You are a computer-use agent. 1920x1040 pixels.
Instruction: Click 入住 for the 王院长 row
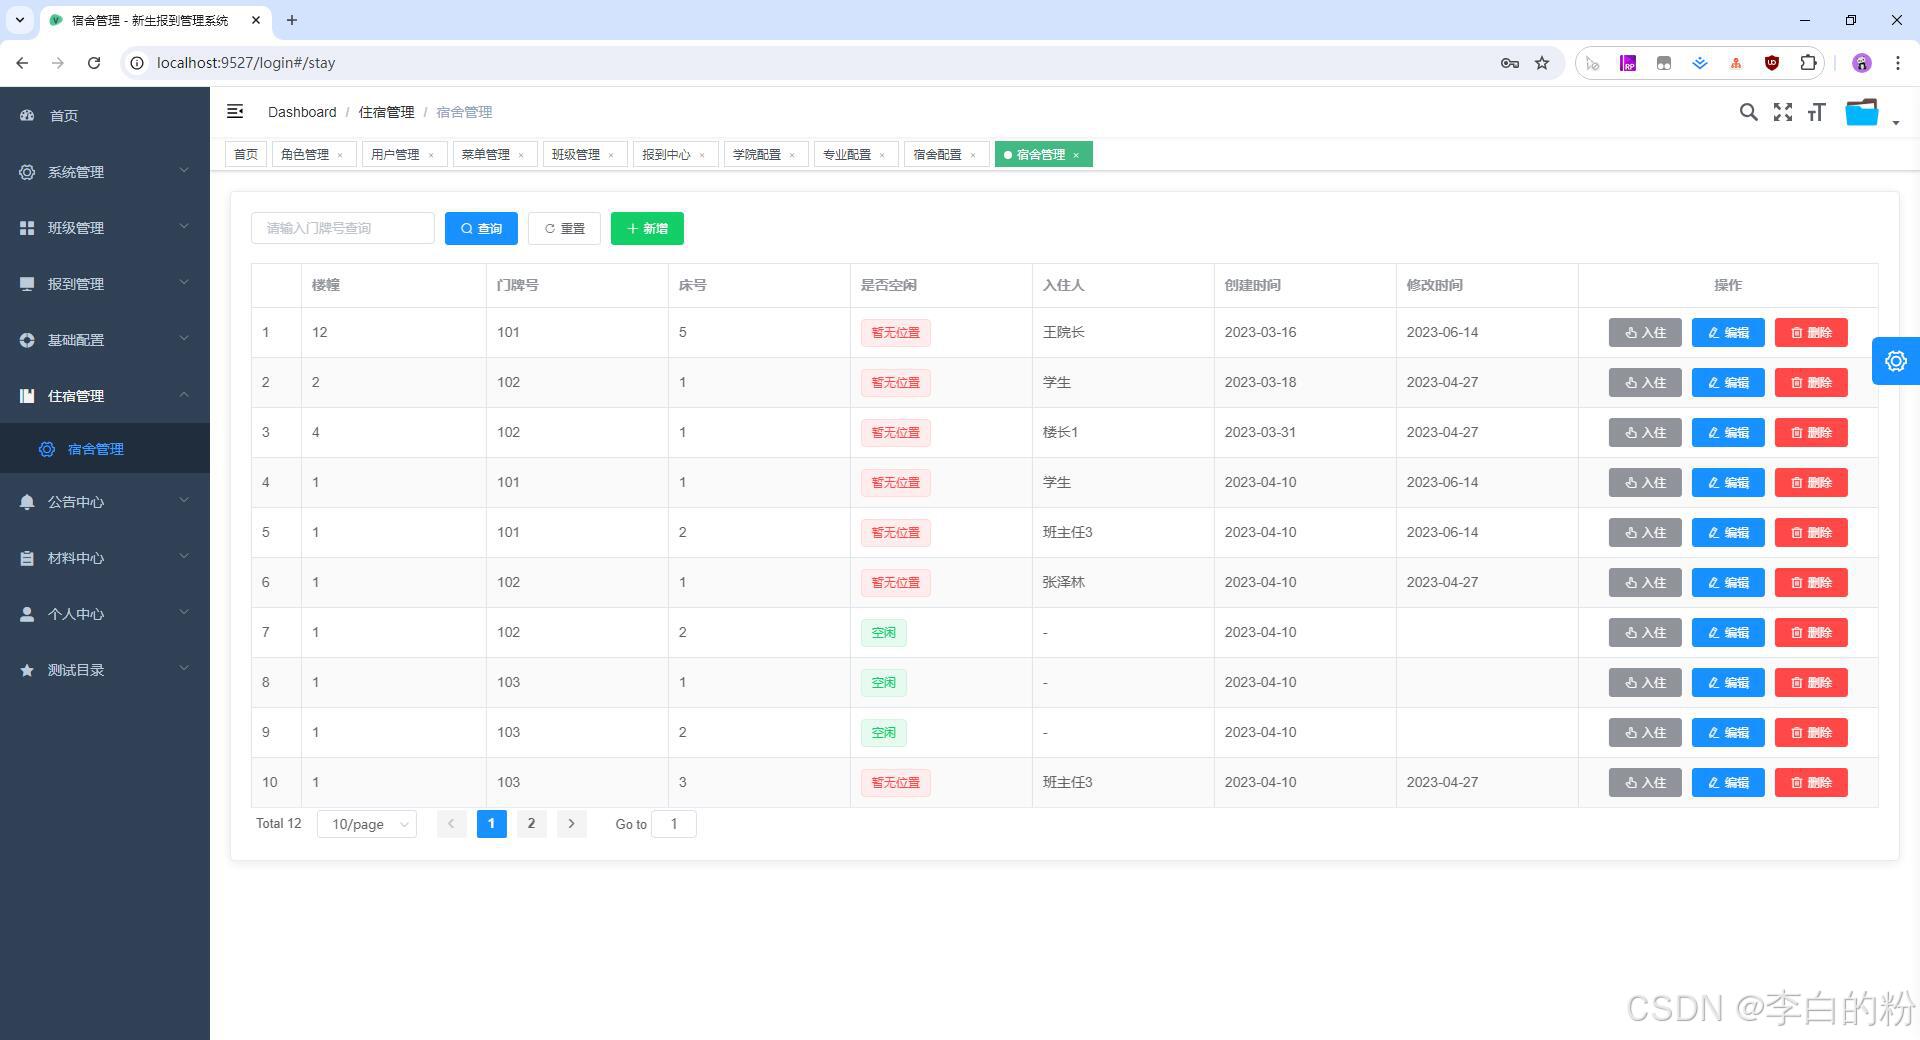(x=1645, y=333)
